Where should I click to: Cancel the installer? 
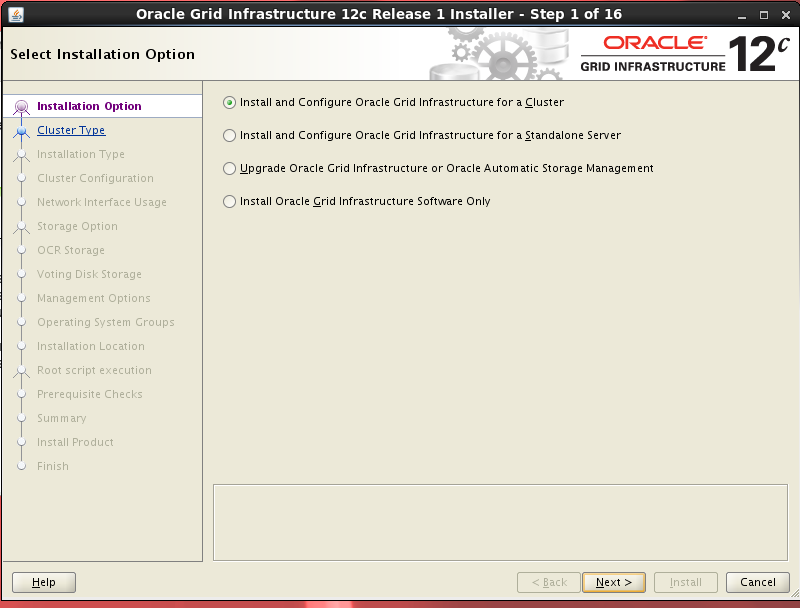[758, 582]
